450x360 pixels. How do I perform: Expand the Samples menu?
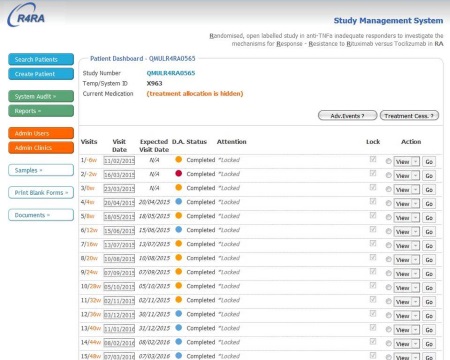click(x=41, y=170)
